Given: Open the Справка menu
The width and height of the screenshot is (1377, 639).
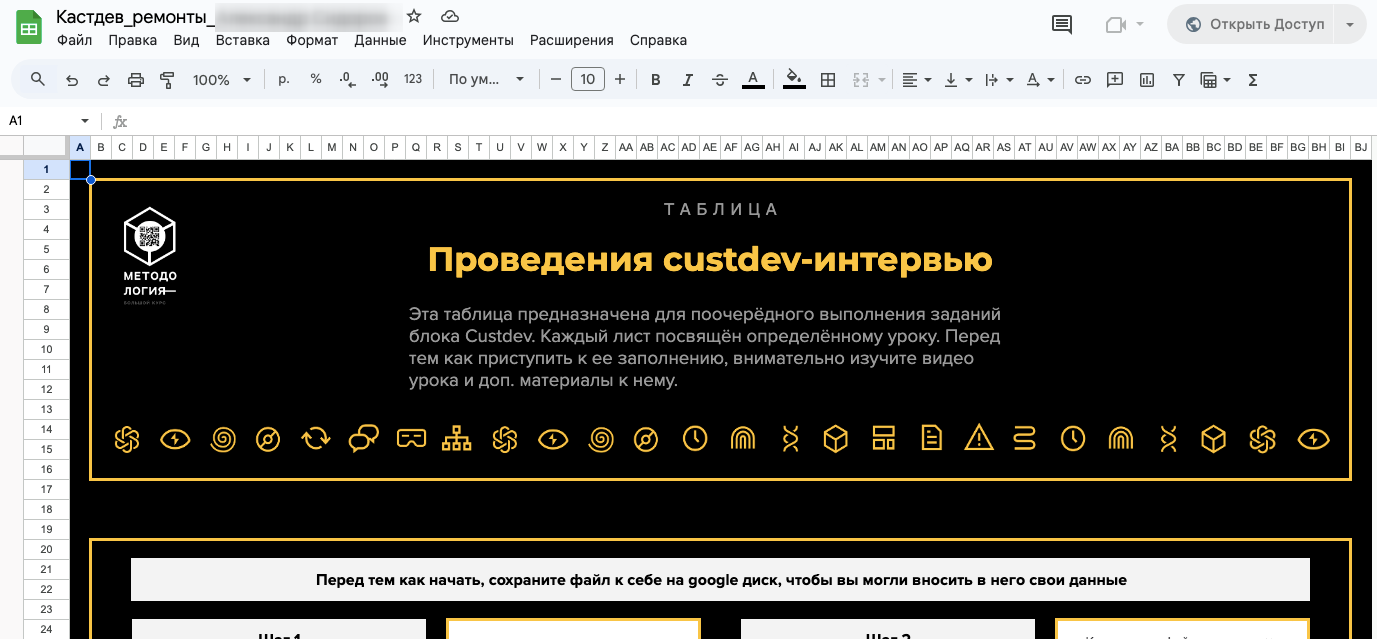Looking at the screenshot, I should tap(658, 41).
